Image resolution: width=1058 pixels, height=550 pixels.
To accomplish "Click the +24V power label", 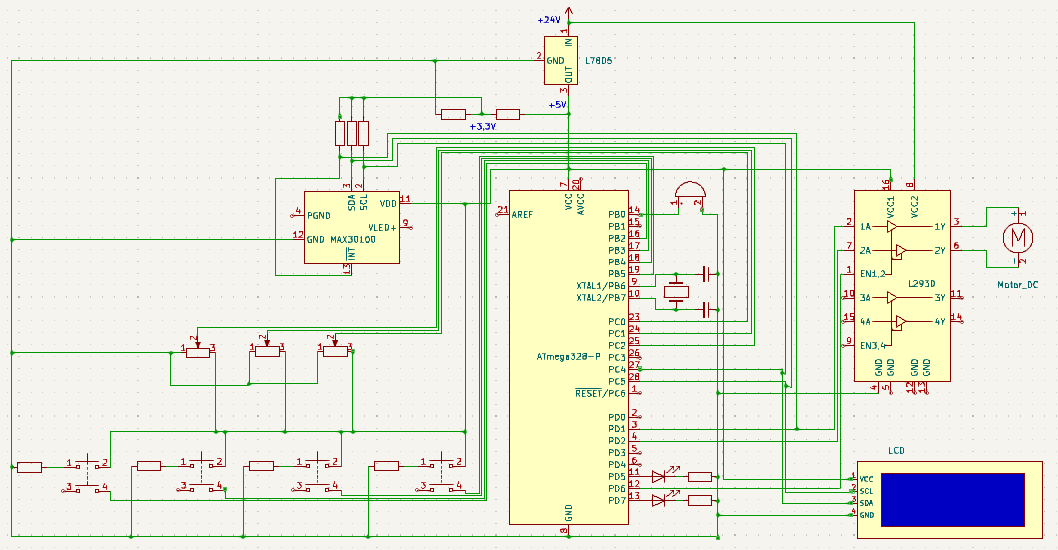I will pos(549,20).
